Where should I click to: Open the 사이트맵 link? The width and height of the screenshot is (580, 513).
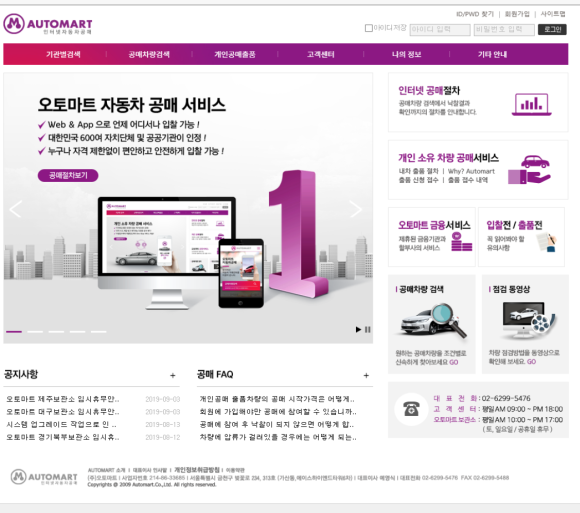(x=553, y=14)
